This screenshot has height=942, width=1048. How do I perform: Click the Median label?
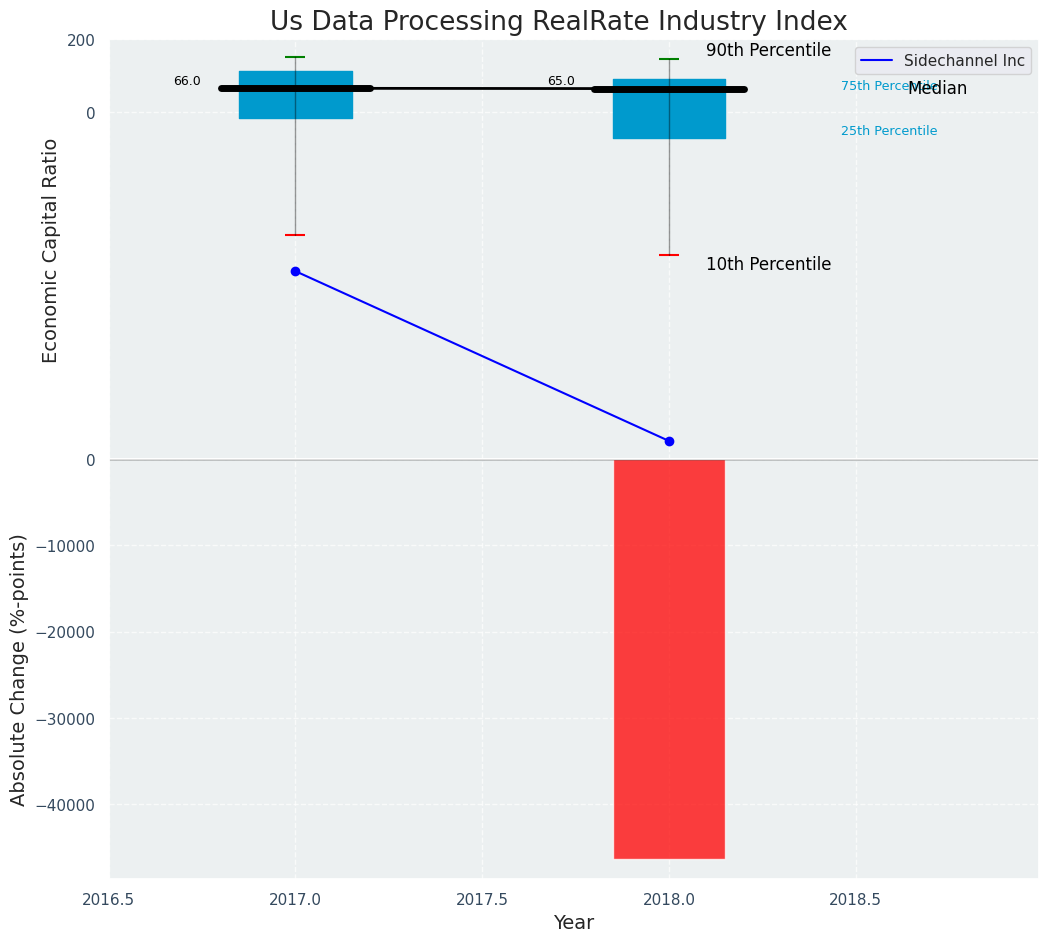[x=937, y=88]
